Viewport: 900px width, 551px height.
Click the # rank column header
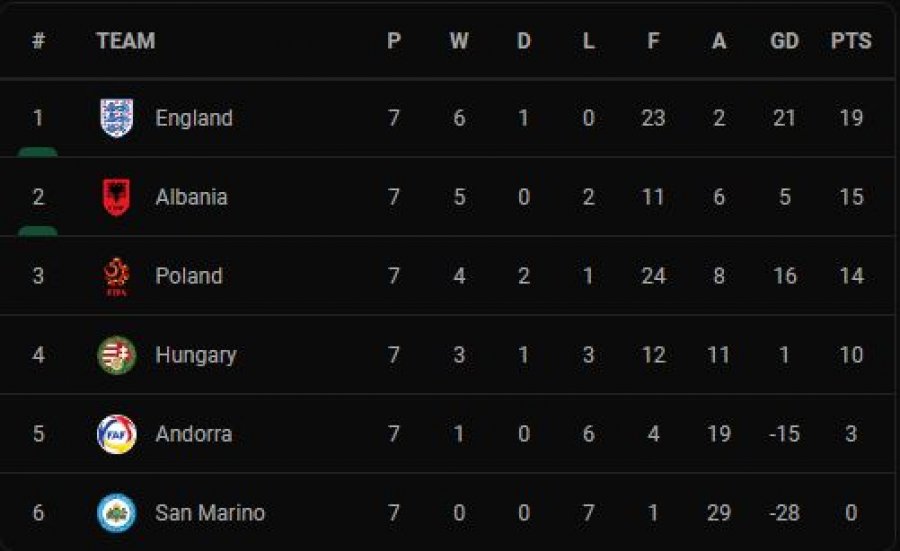[38, 41]
